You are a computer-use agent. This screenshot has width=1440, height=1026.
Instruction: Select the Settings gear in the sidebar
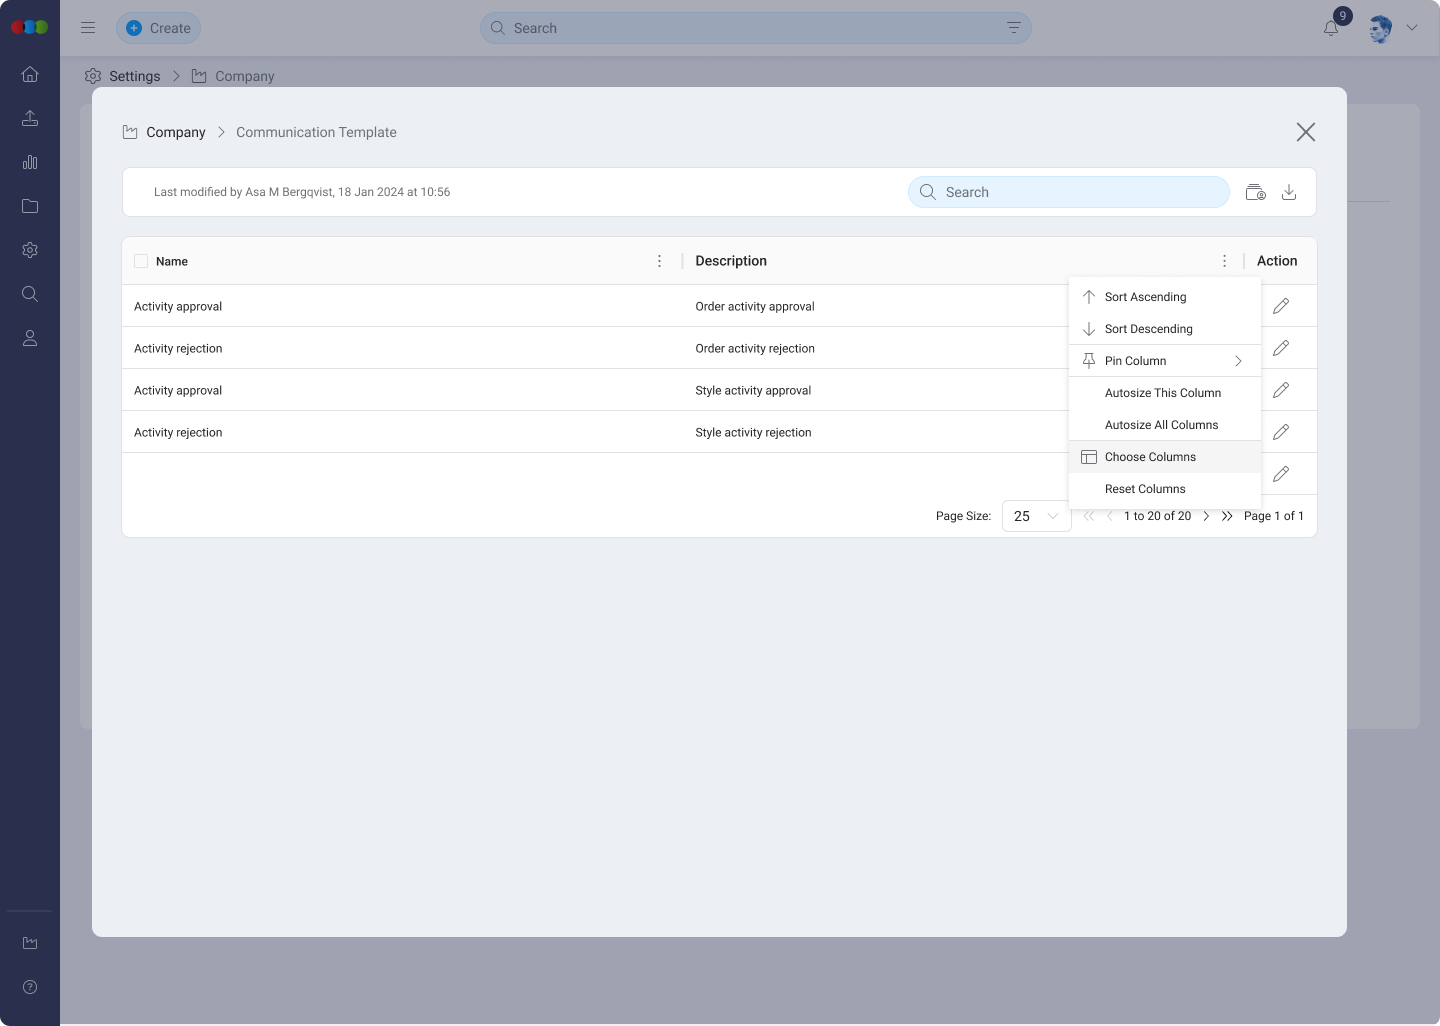pyautogui.click(x=30, y=250)
